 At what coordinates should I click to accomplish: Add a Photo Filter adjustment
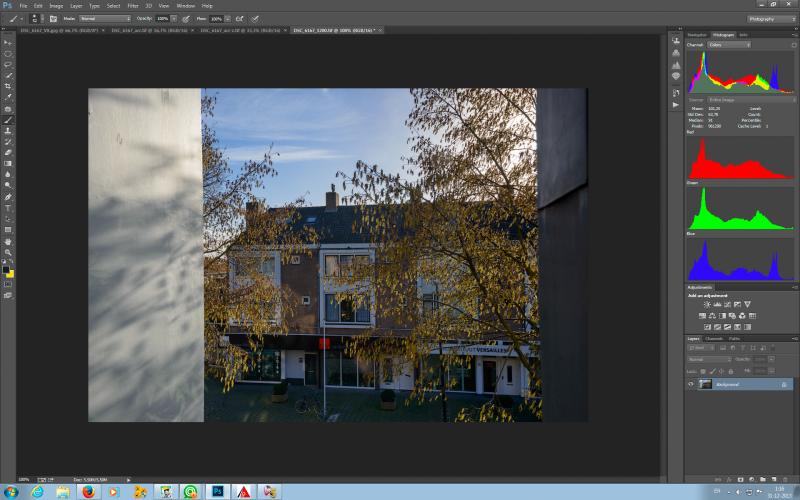point(732,316)
